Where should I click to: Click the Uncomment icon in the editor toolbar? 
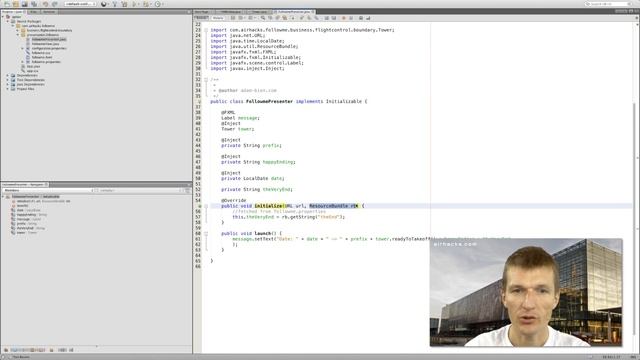pyautogui.click(x=368, y=18)
